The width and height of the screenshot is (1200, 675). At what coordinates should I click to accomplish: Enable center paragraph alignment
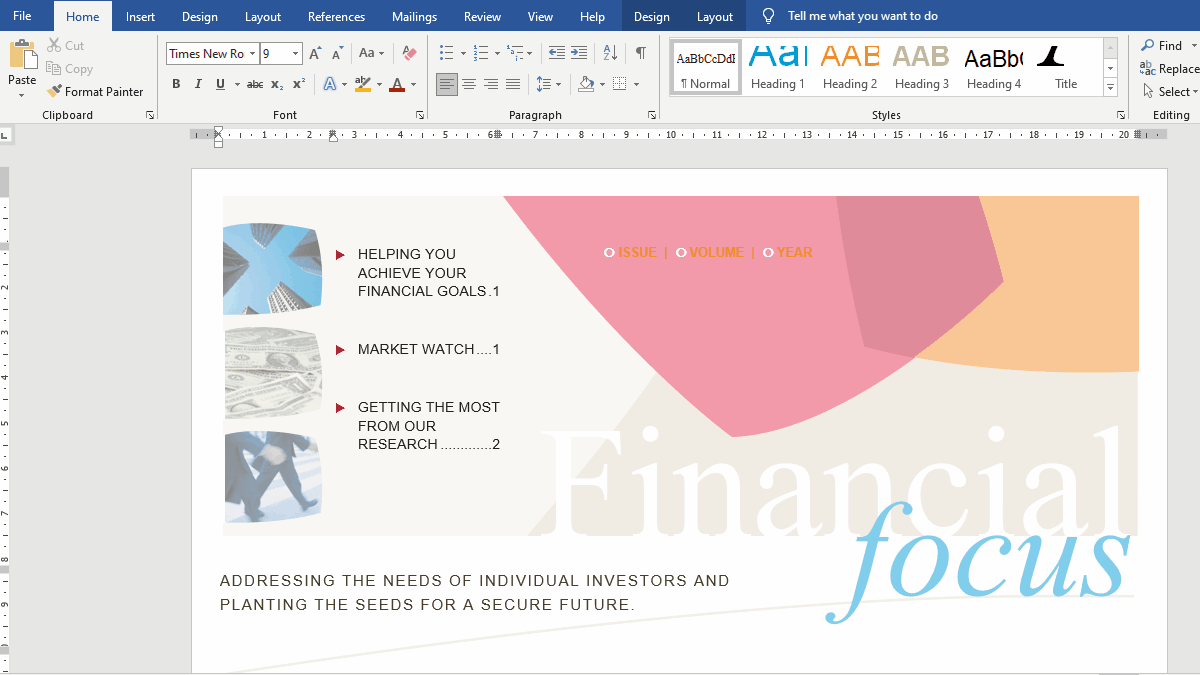[x=469, y=84]
